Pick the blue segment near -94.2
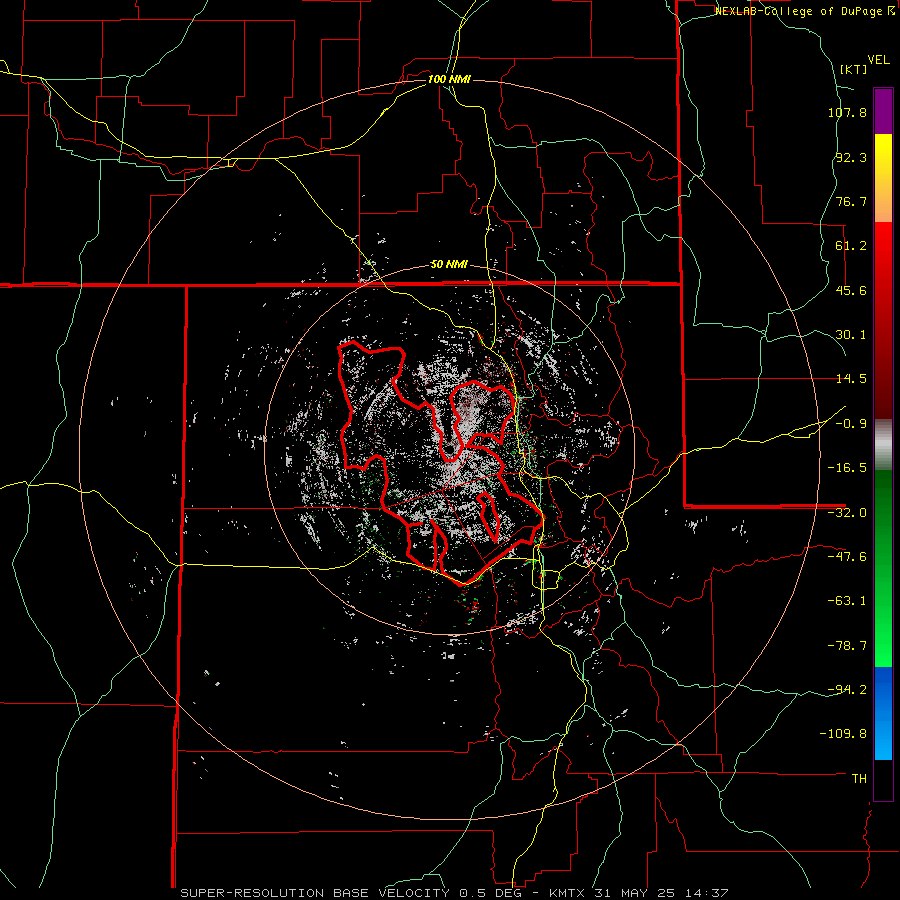 point(883,713)
